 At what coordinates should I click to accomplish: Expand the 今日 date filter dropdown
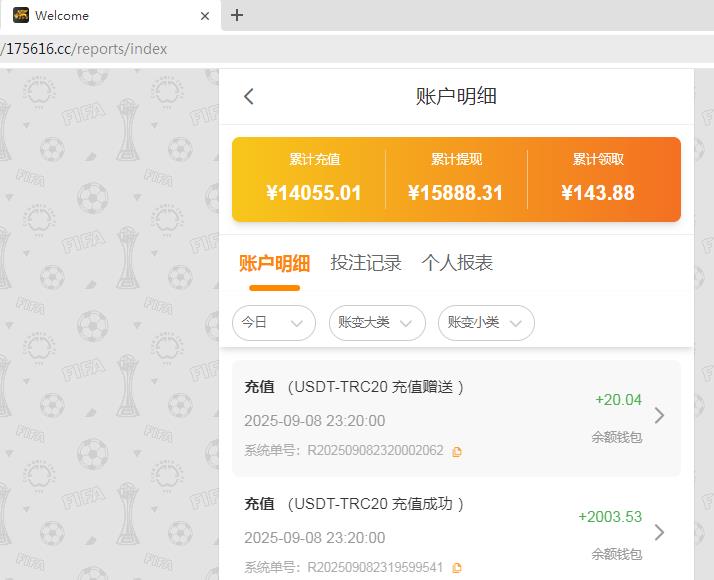tap(273, 323)
